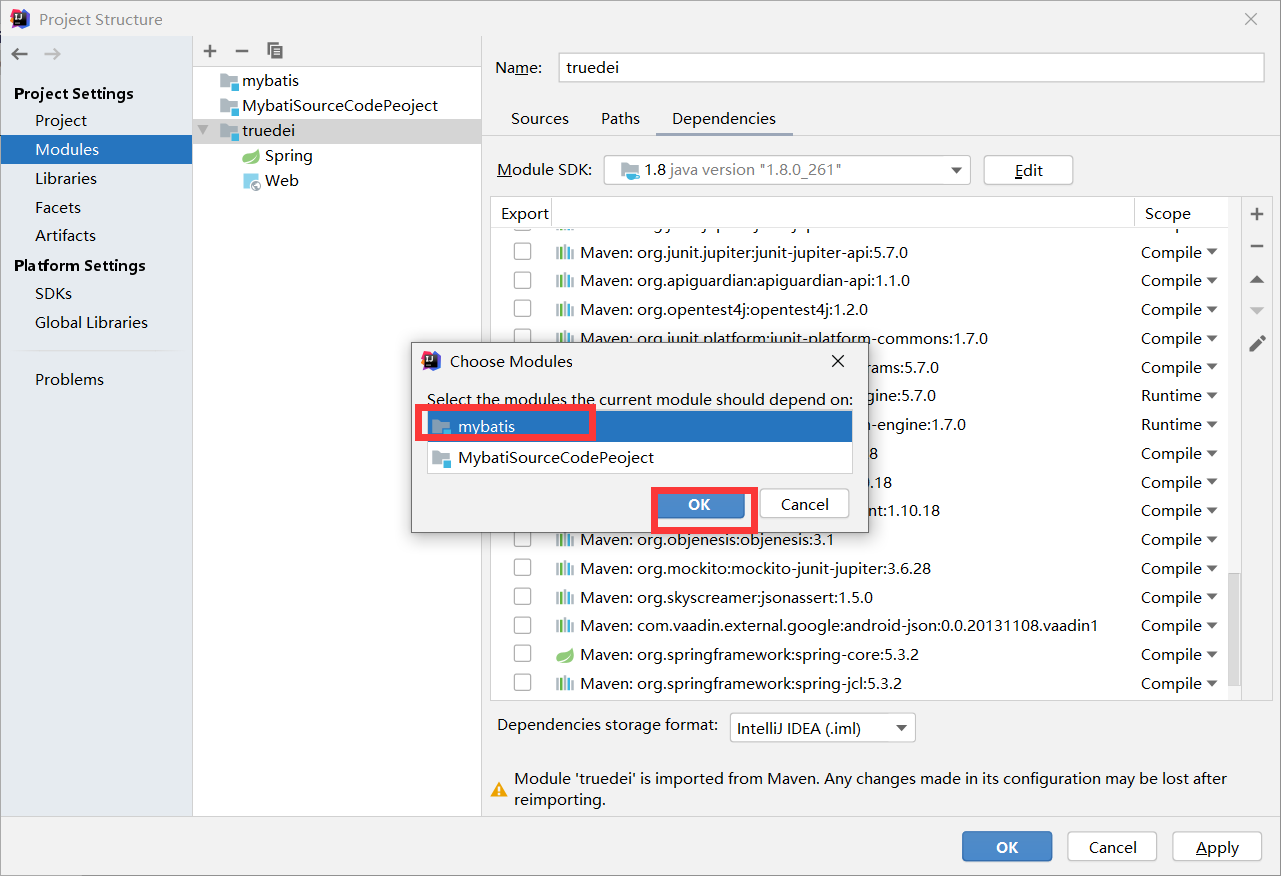
Task: Confirm module selection with OK in dialog
Action: [699, 505]
